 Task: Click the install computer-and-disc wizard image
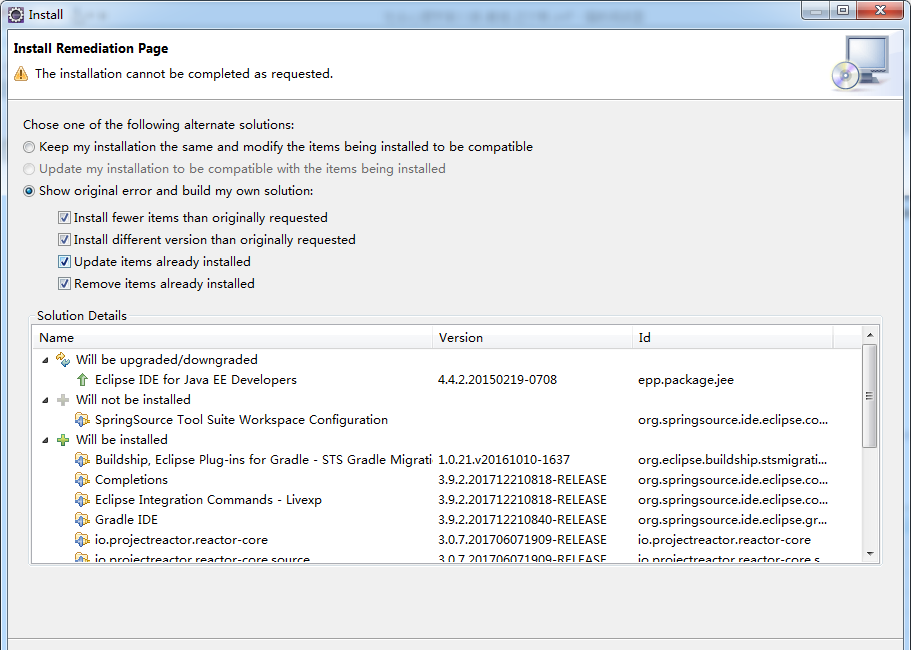point(860,63)
